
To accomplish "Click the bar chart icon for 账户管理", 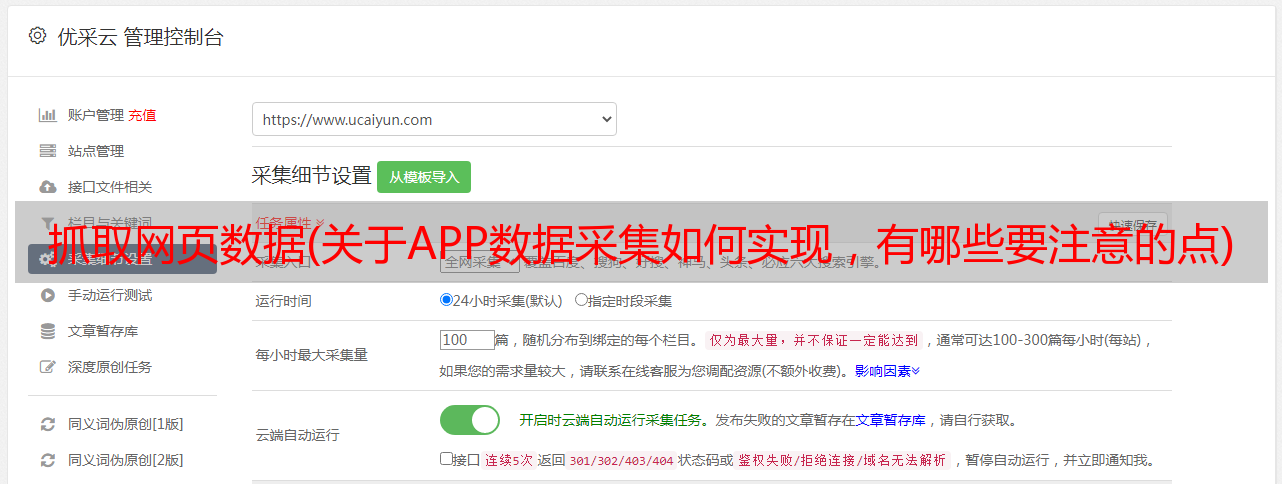I will point(47,115).
